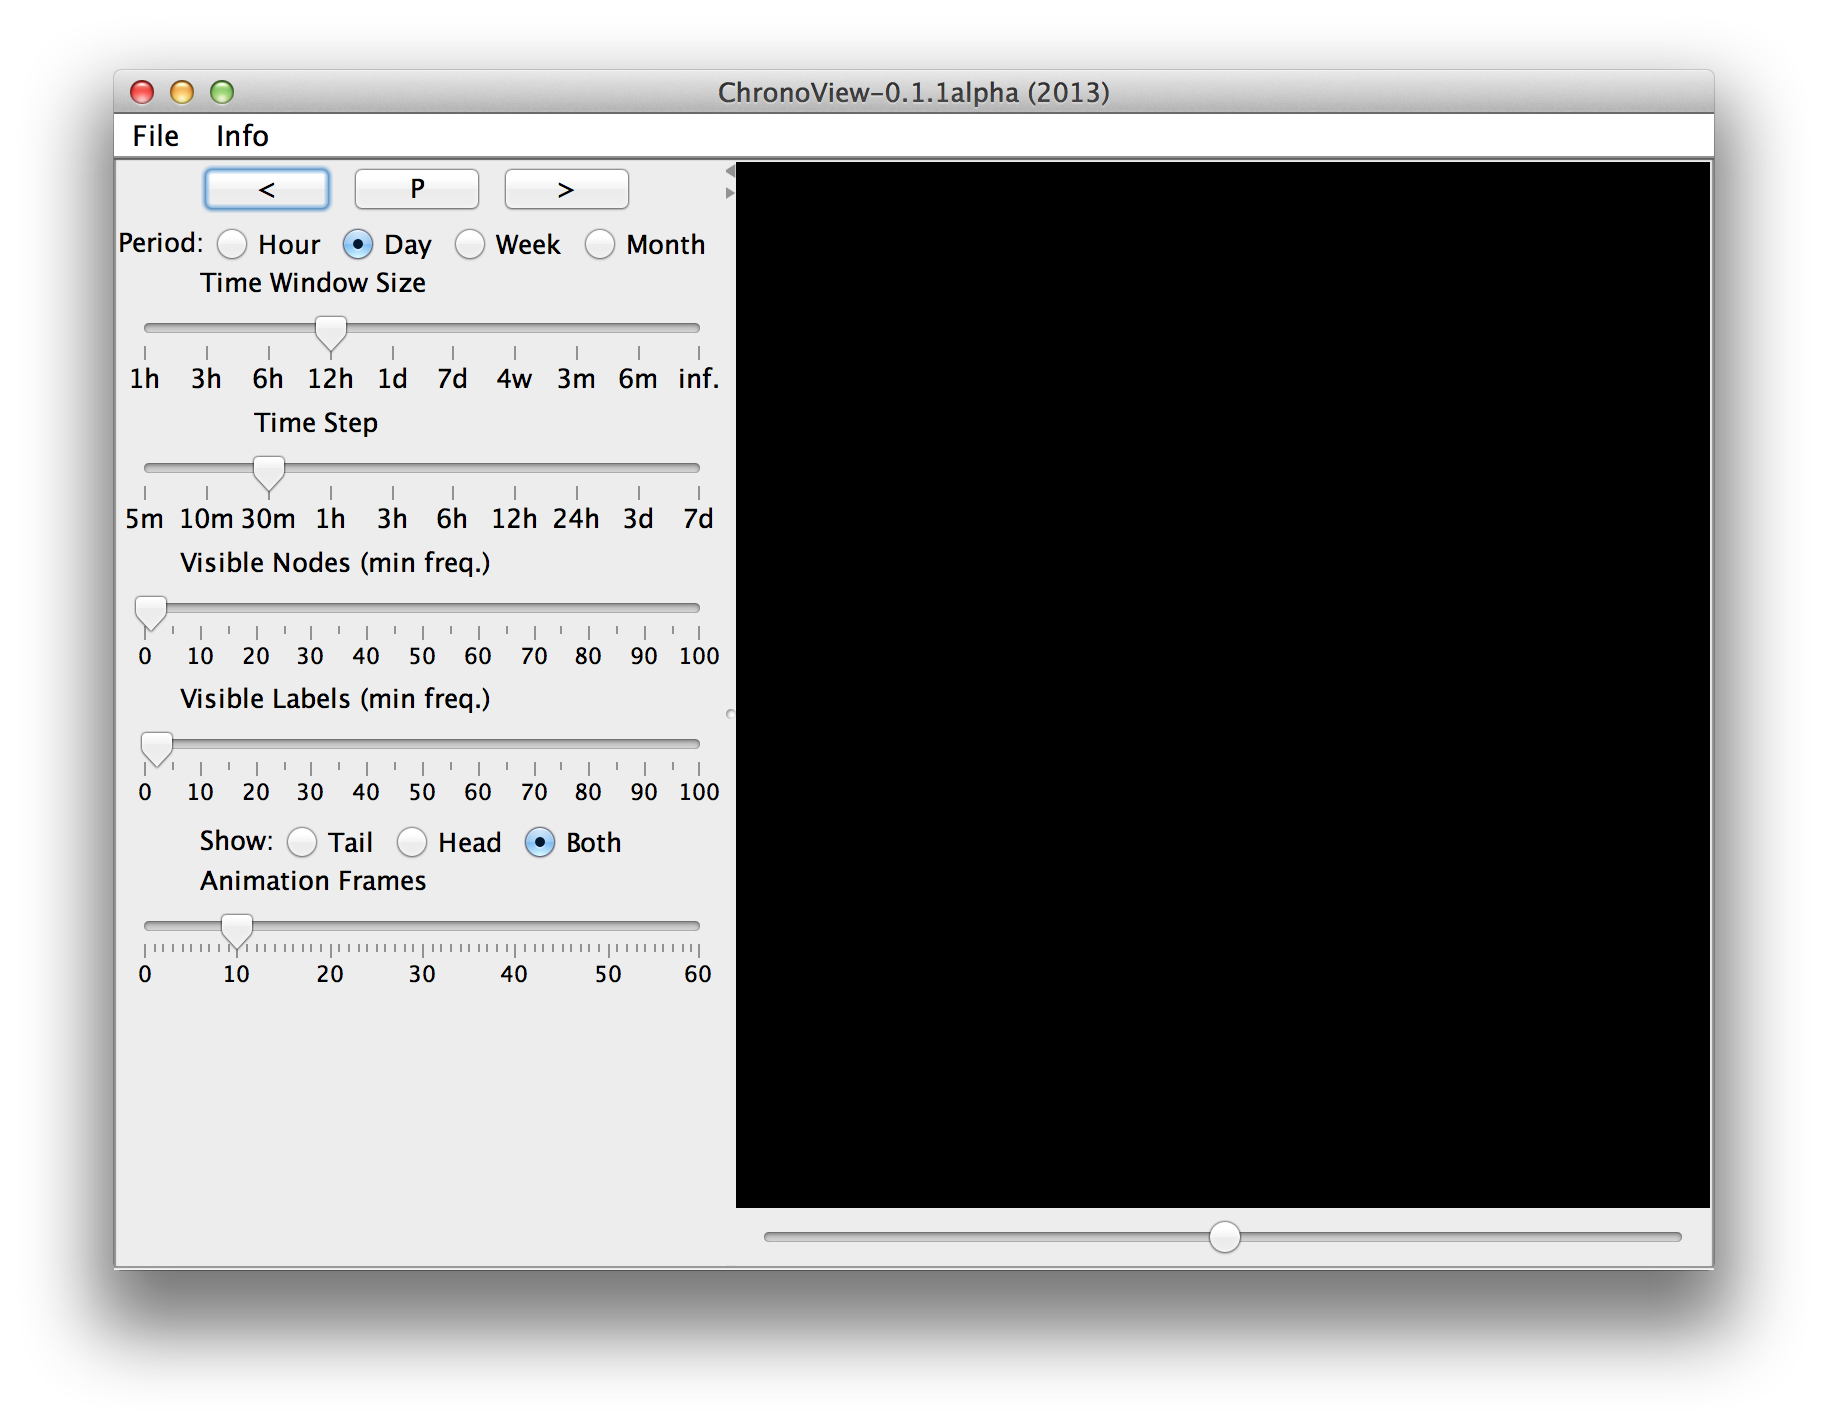
Task: Click the '4w' tick on Time Window Size
Action: [x=515, y=378]
